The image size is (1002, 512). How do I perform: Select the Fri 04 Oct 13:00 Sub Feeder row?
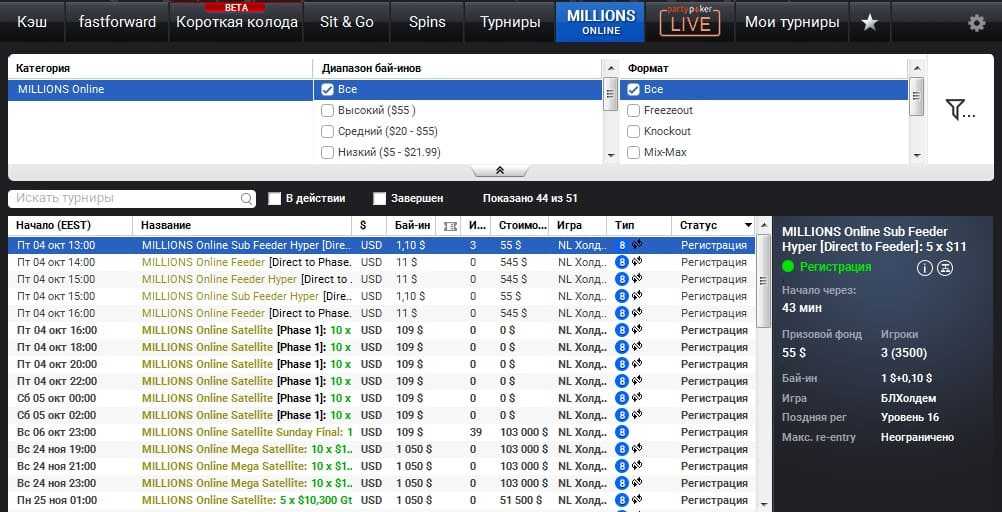[382, 245]
